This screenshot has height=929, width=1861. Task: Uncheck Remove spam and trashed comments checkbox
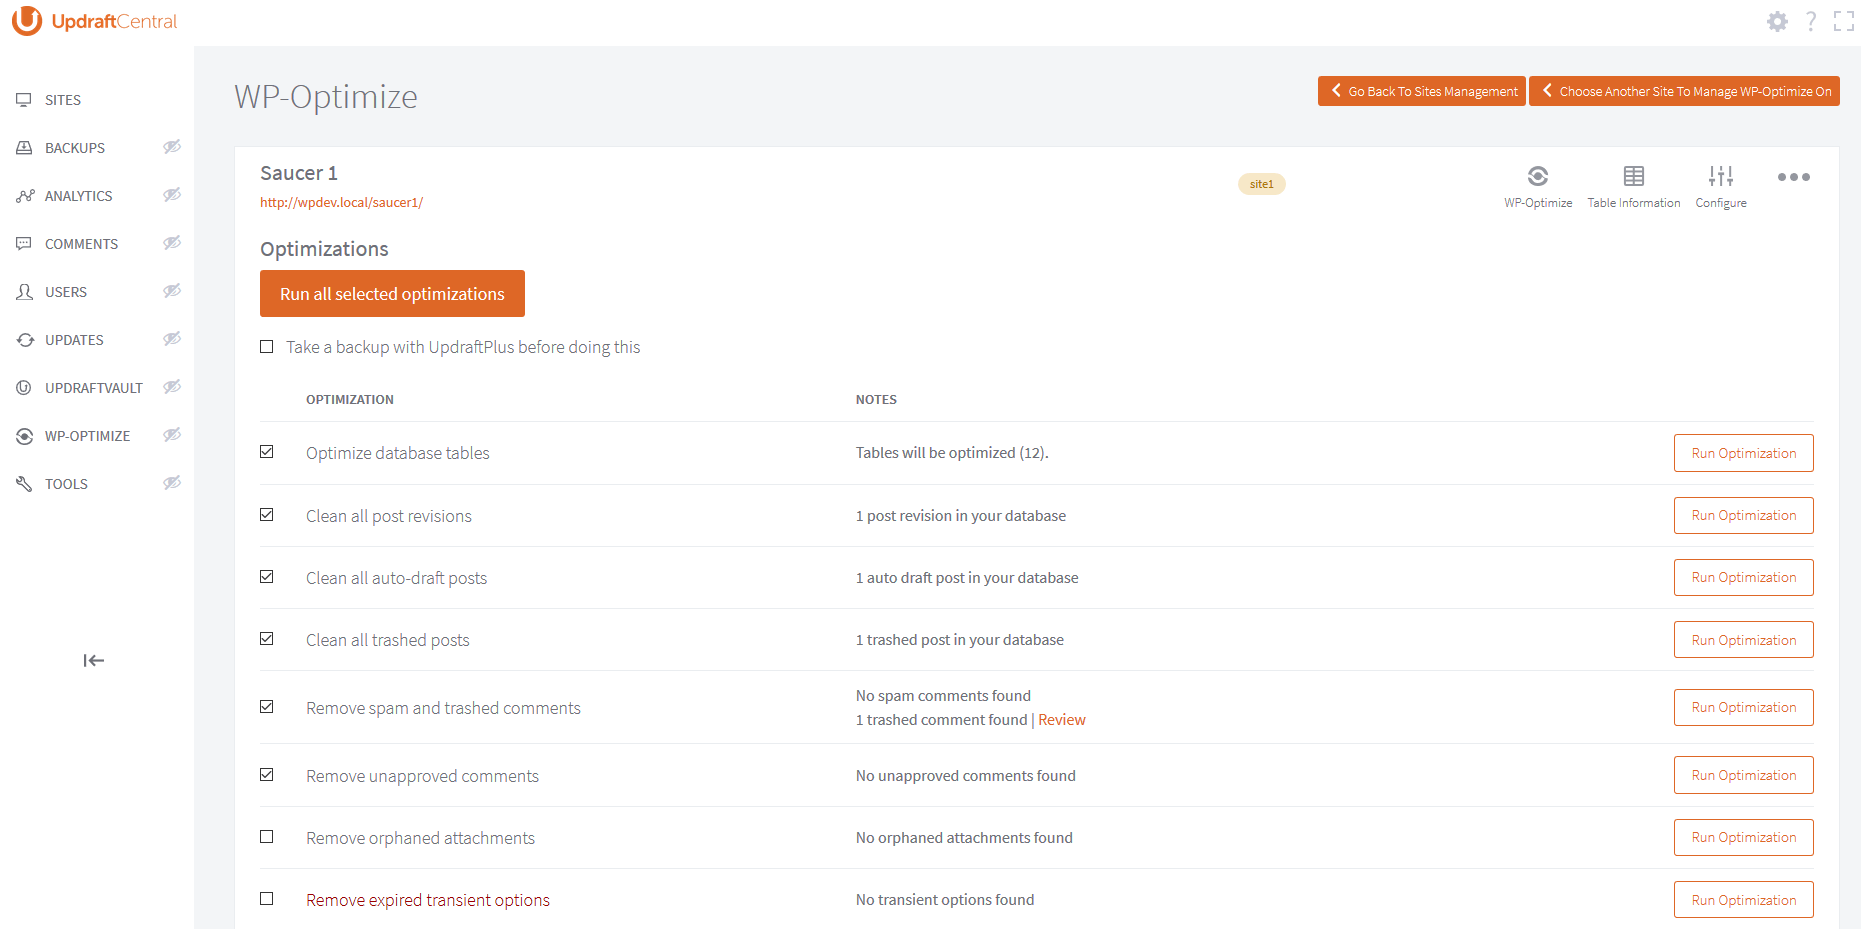(267, 707)
